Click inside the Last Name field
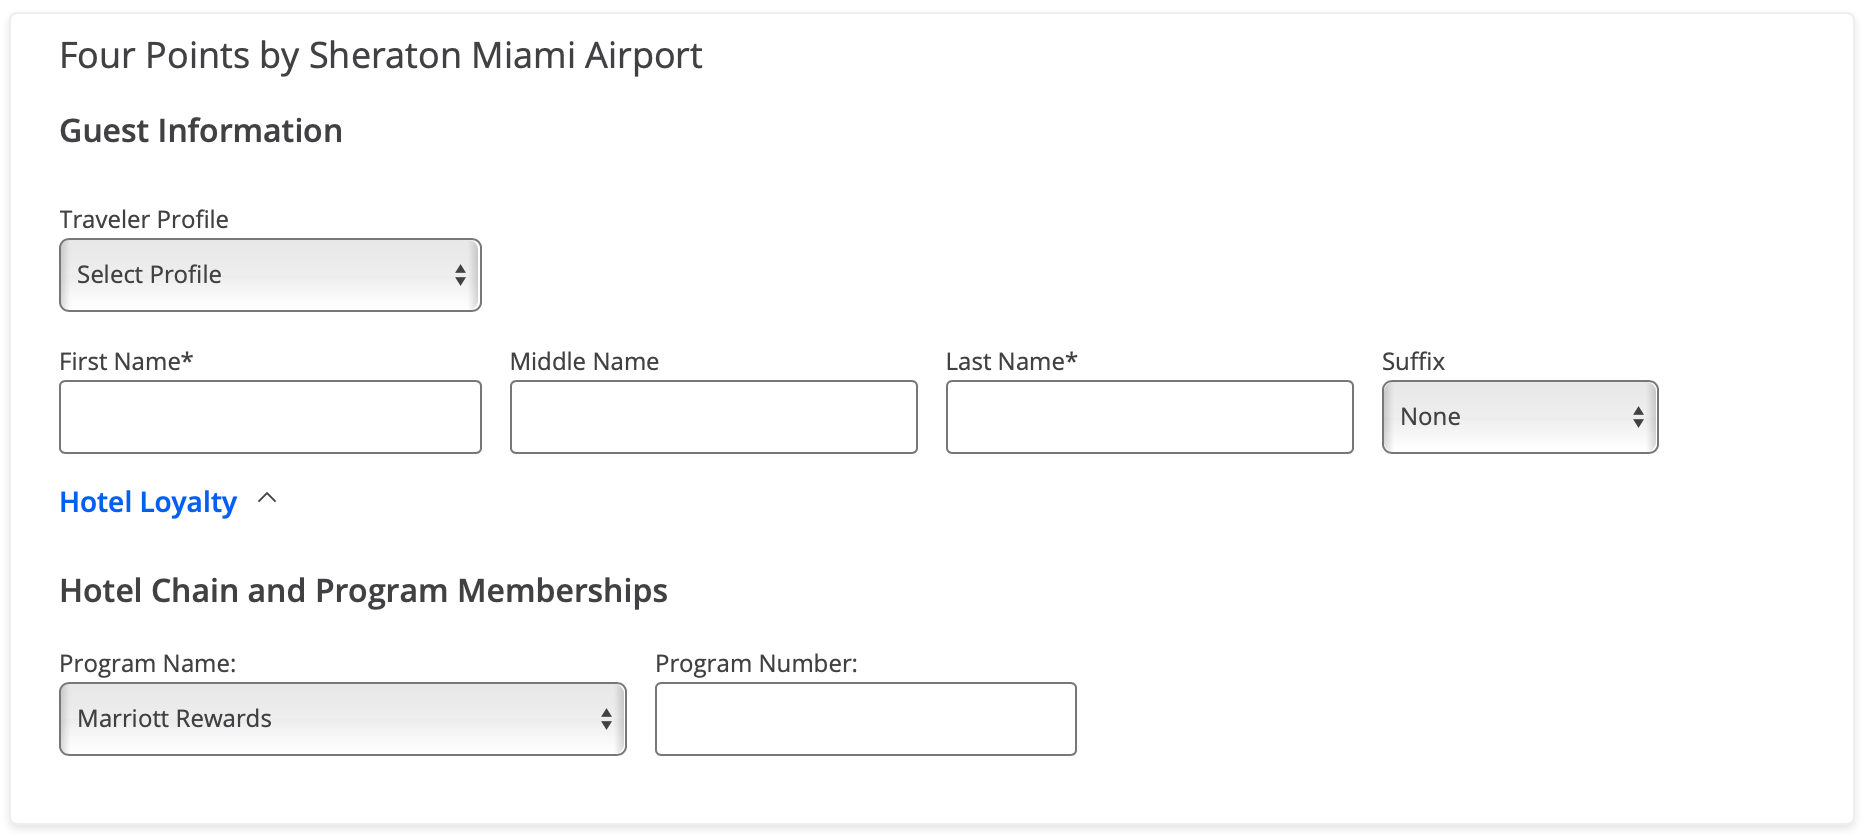Viewport: 1868px width, 836px height. pos(1149,417)
